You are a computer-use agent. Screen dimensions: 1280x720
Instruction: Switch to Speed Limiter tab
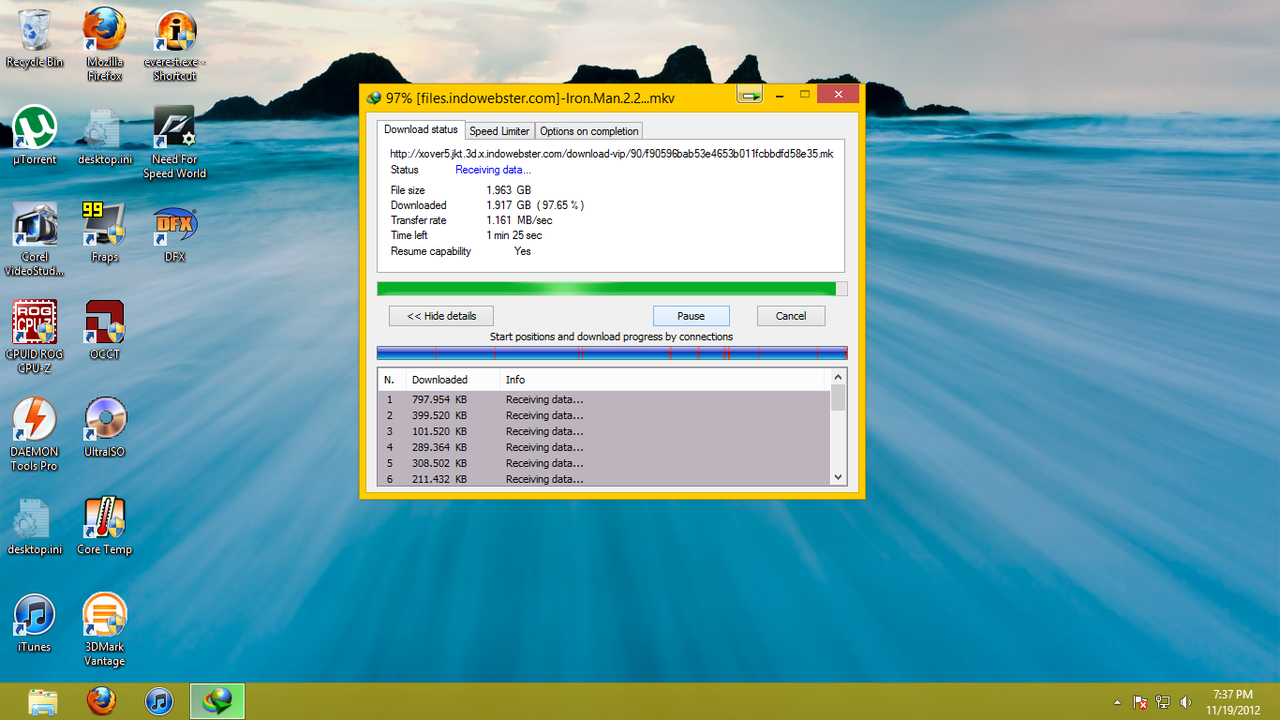pyautogui.click(x=500, y=131)
